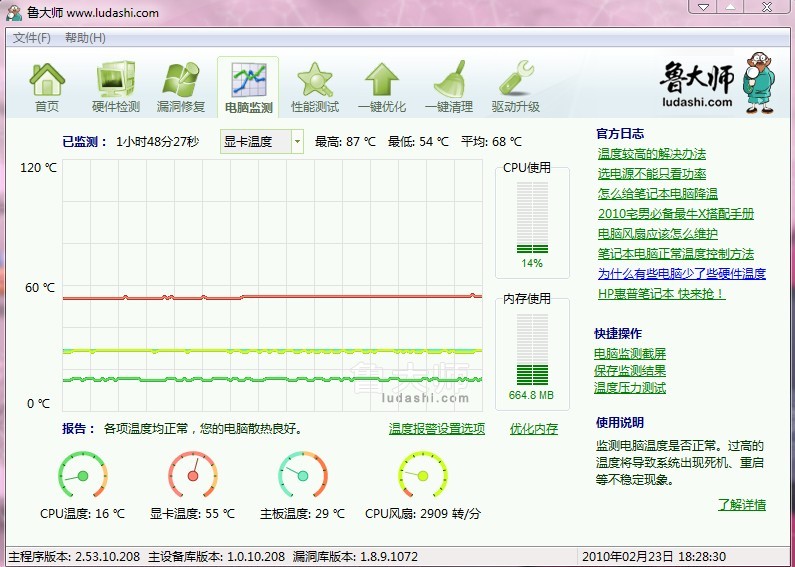The width and height of the screenshot is (795, 567).
Task: Click the 官方日志 heading
Action: (620, 134)
